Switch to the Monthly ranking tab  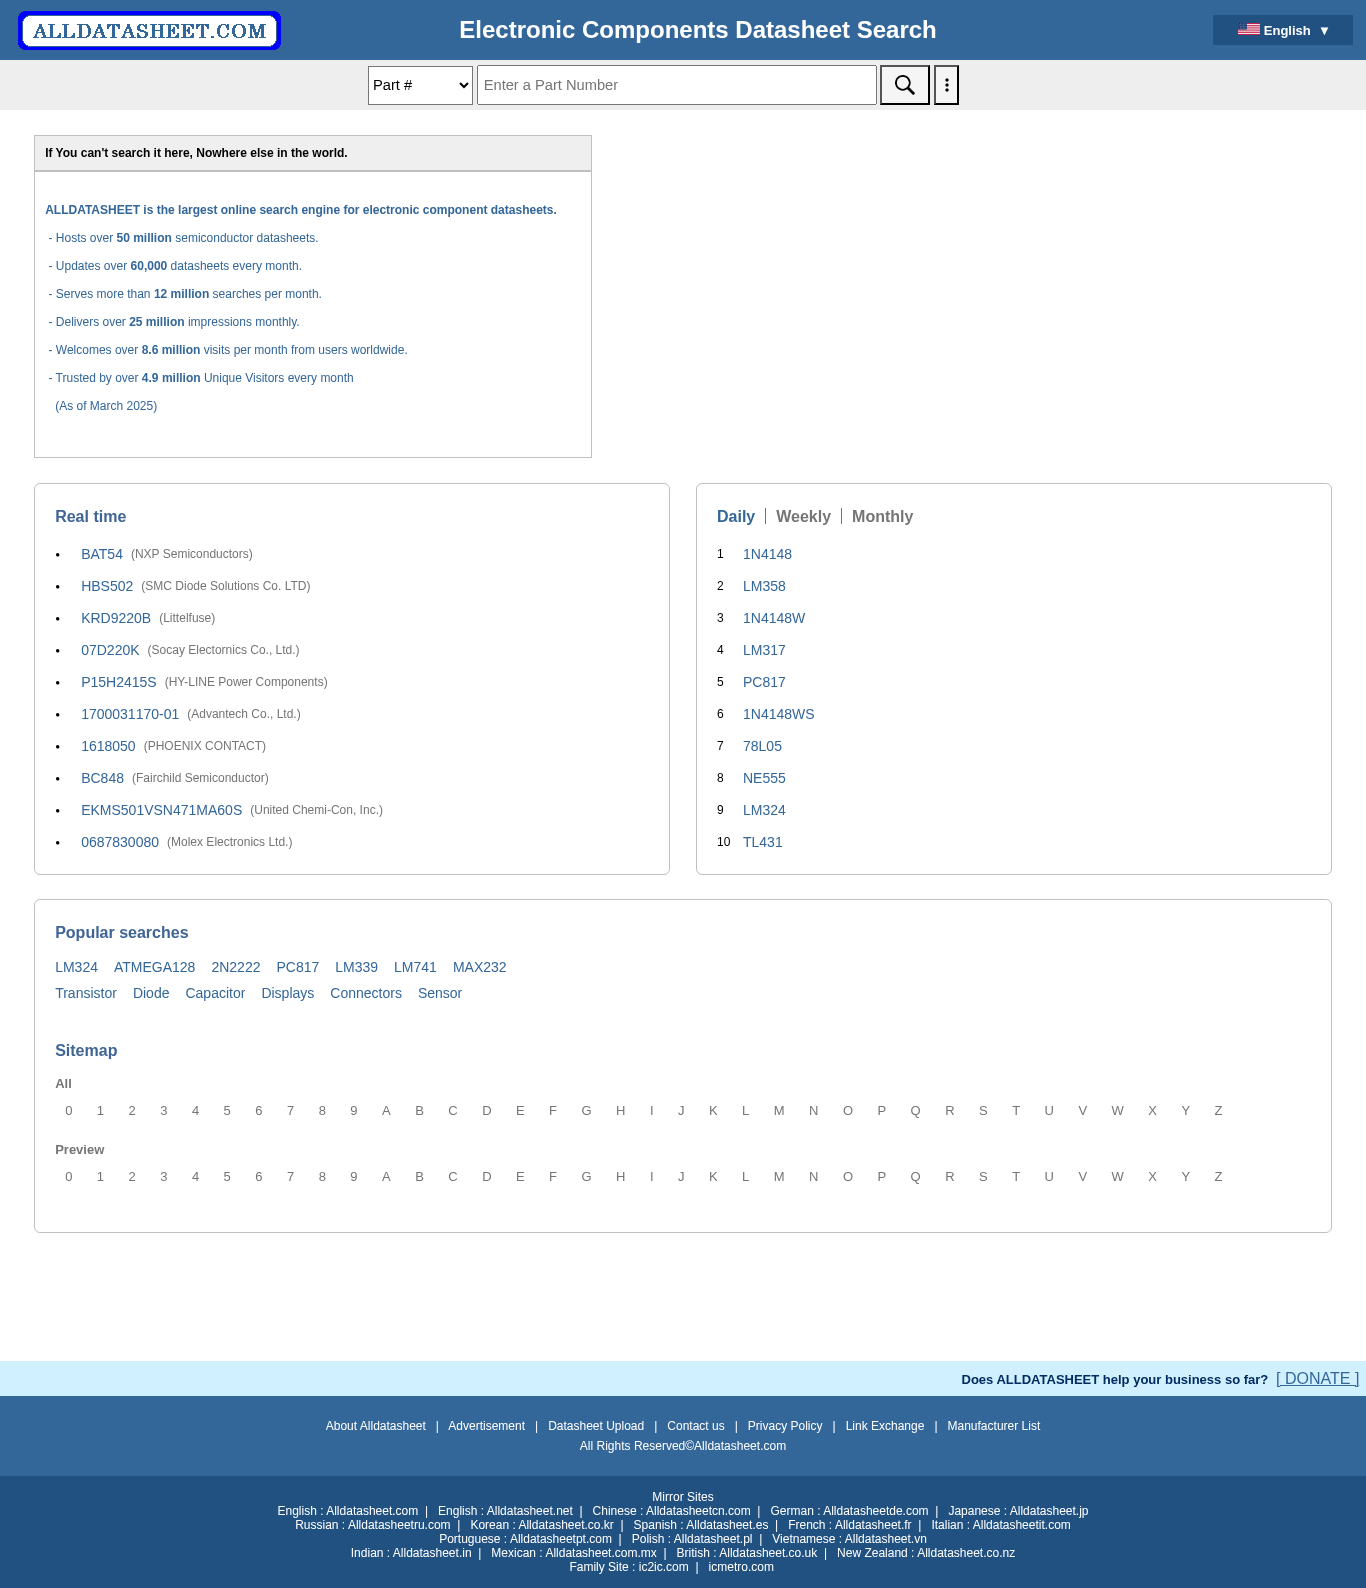coord(882,516)
